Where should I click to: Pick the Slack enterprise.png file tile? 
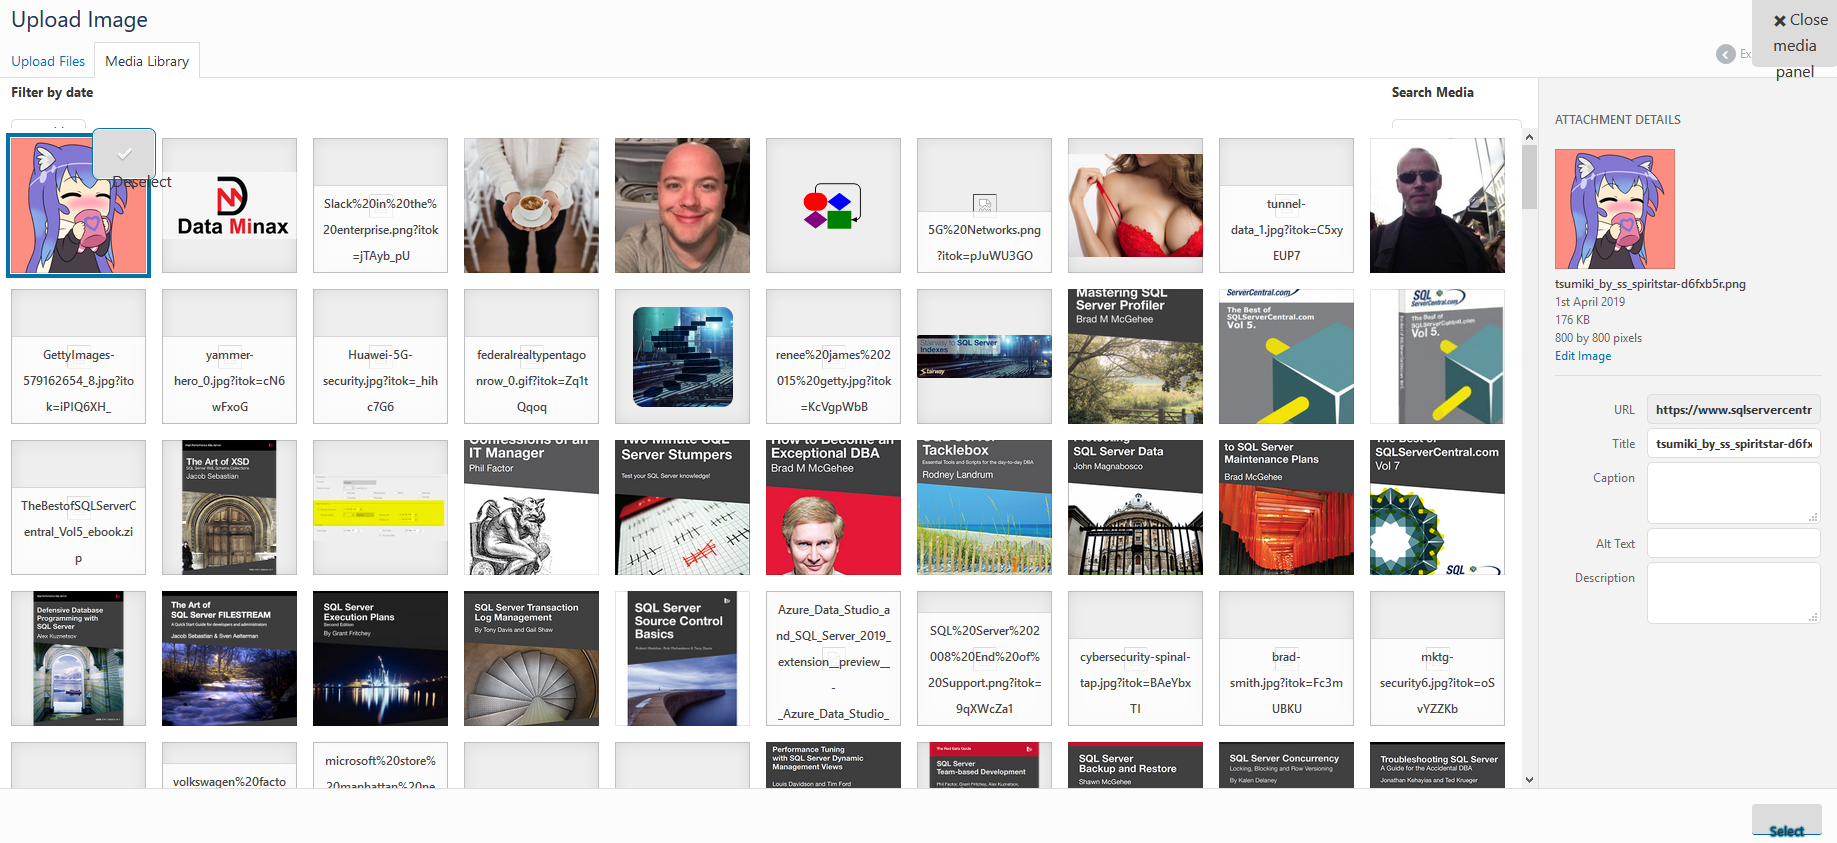click(x=381, y=206)
